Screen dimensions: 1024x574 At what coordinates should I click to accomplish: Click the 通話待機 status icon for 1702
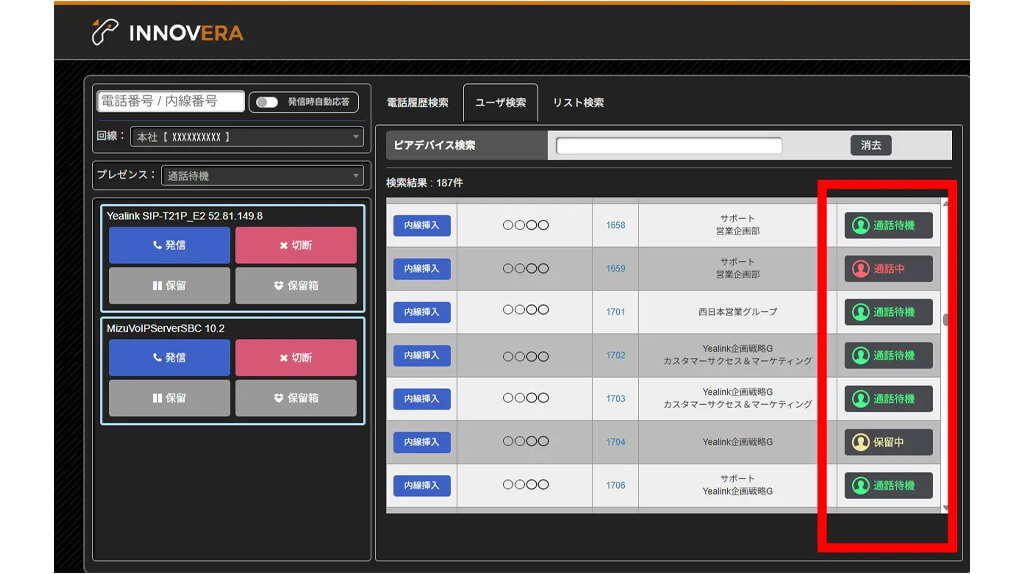tap(861, 355)
